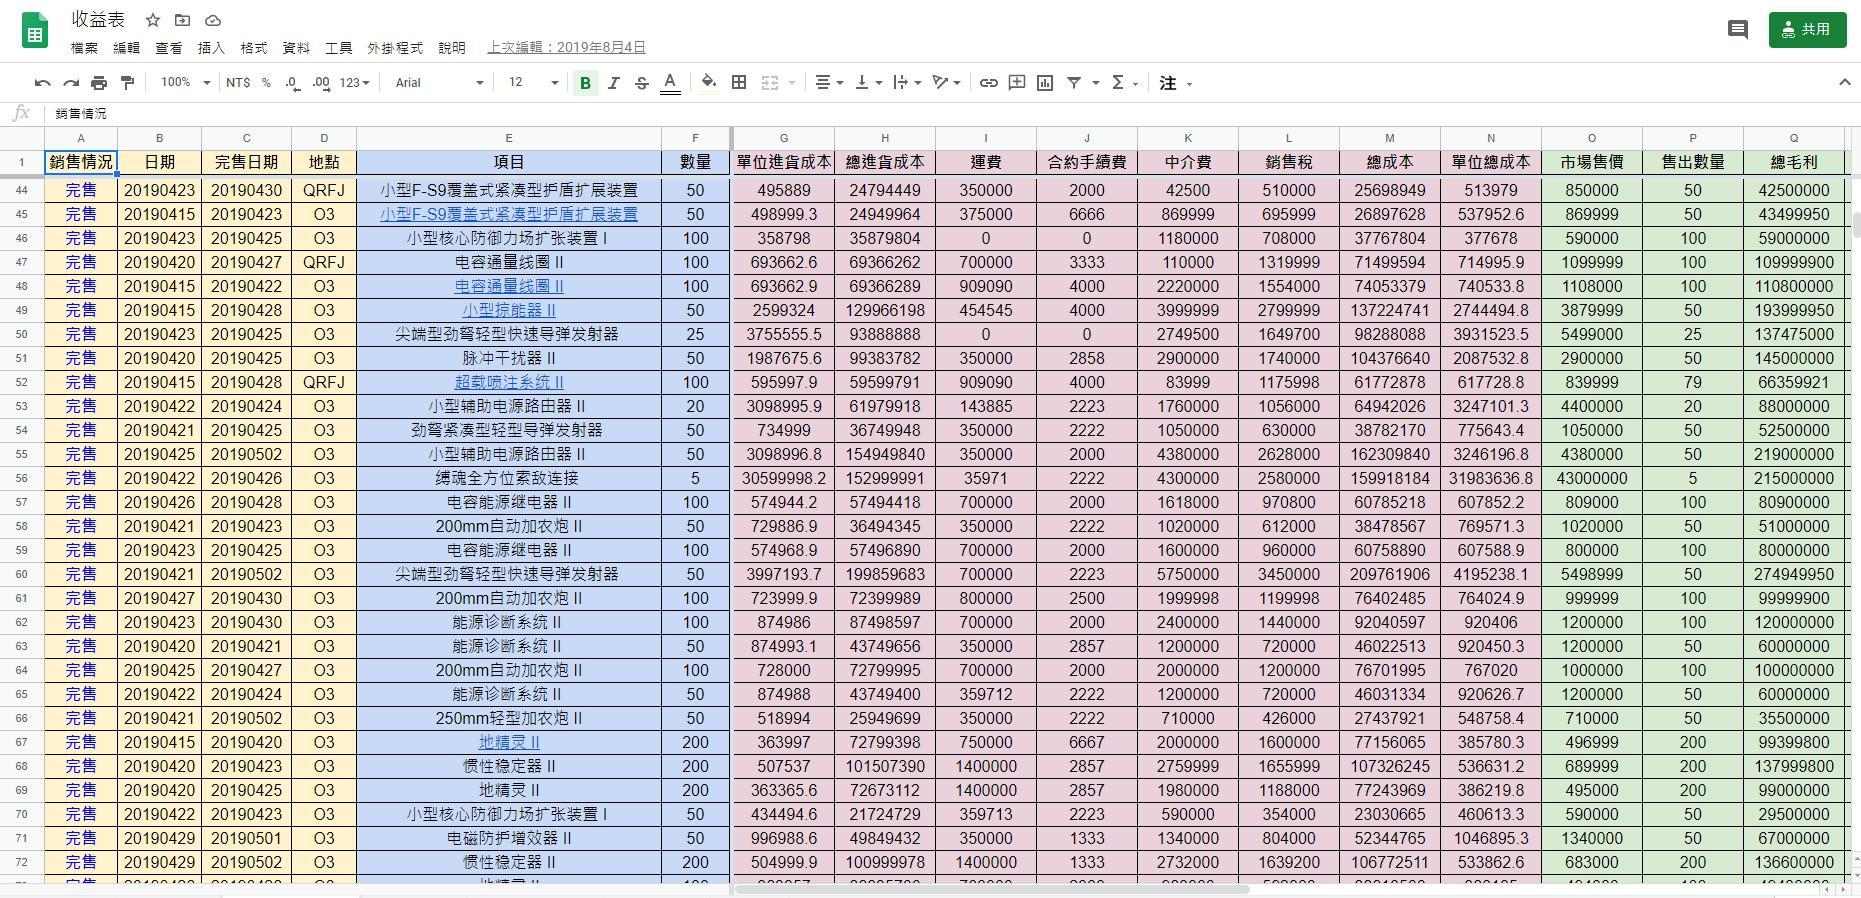Move document with the folder icon
The height and width of the screenshot is (898, 1861).
point(182,20)
